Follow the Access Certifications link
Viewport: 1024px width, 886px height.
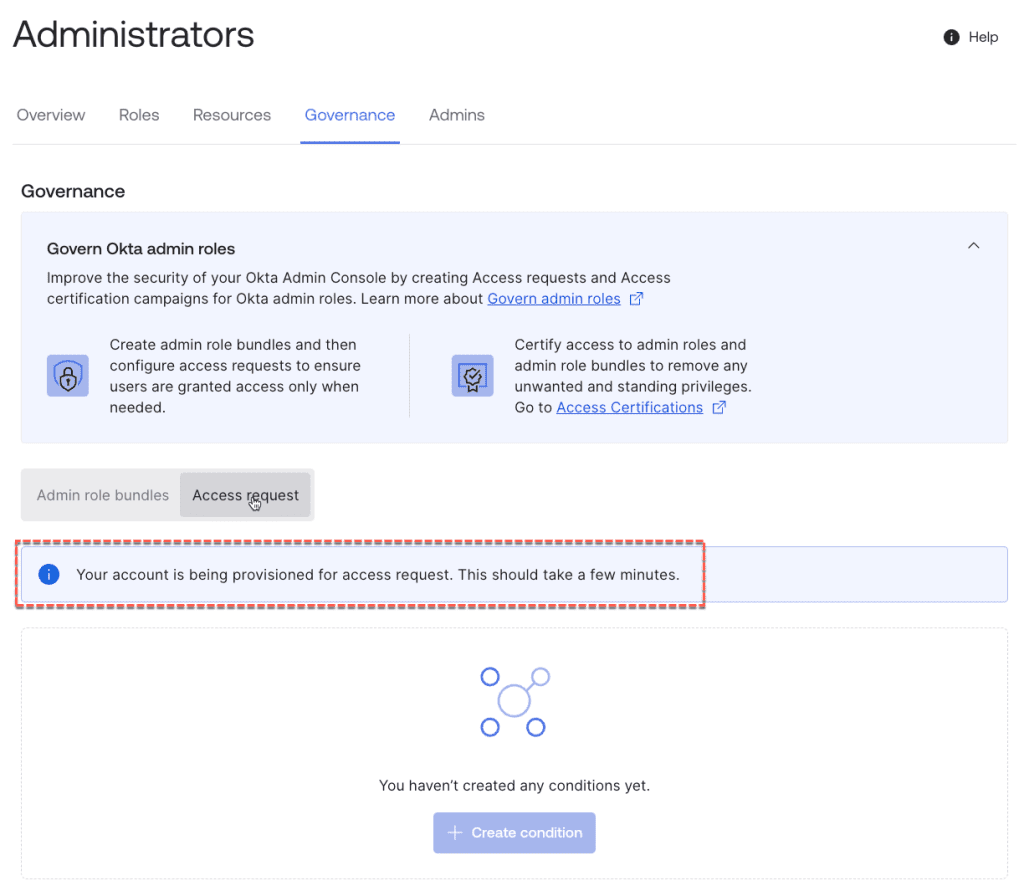[629, 407]
